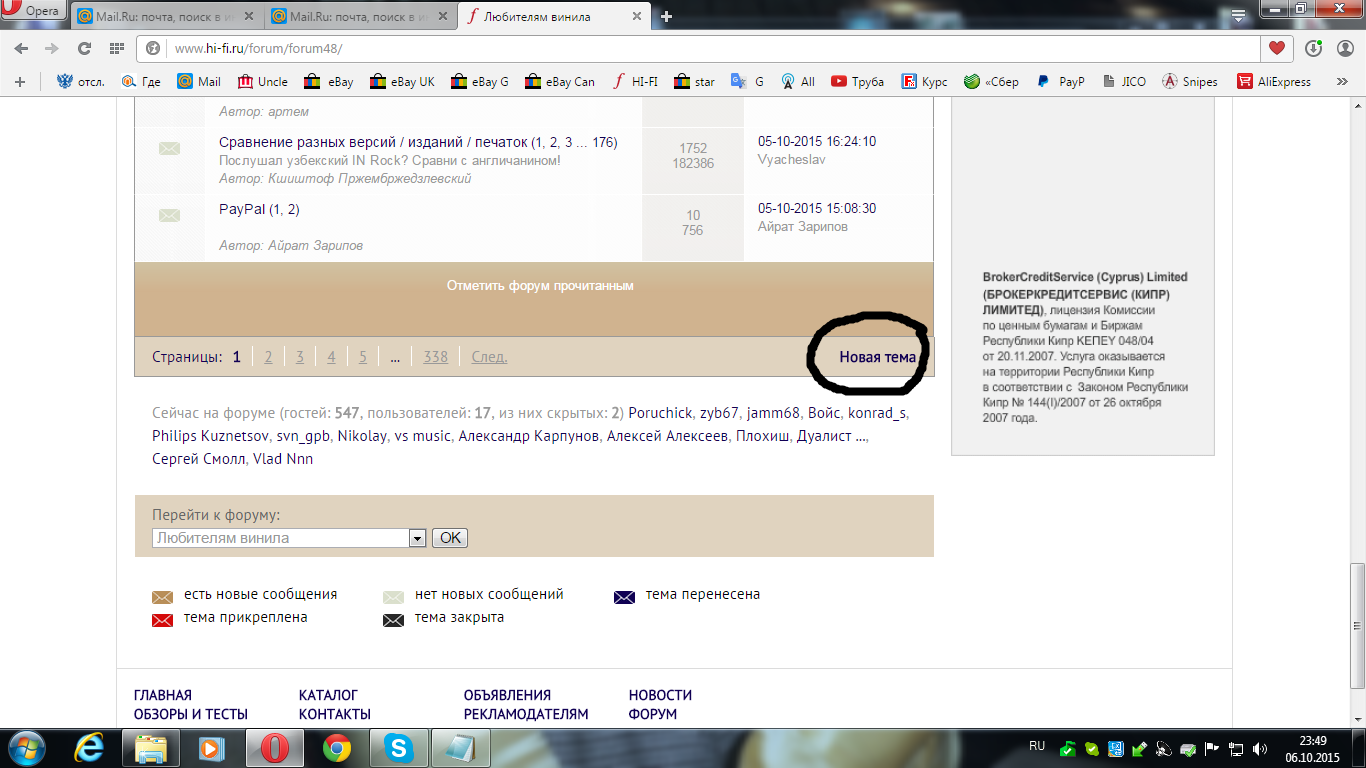Open the AliExpress bookmark
The width and height of the screenshot is (1366, 768).
click(1273, 82)
